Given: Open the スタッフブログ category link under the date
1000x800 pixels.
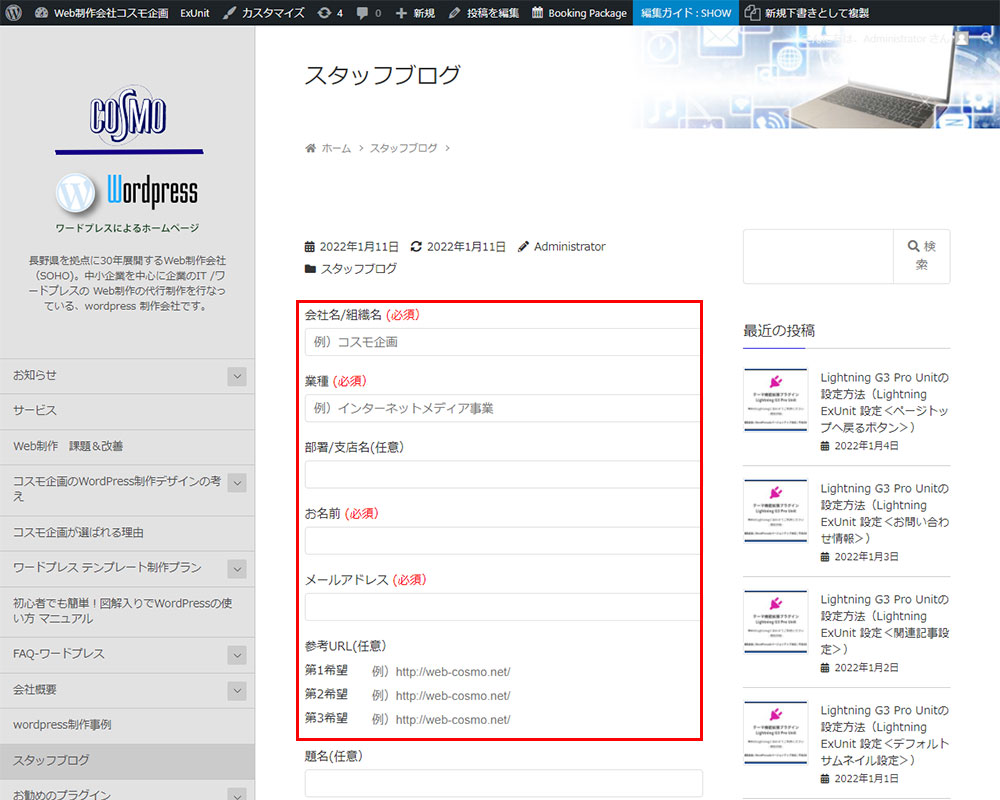Looking at the screenshot, I should coord(358,269).
